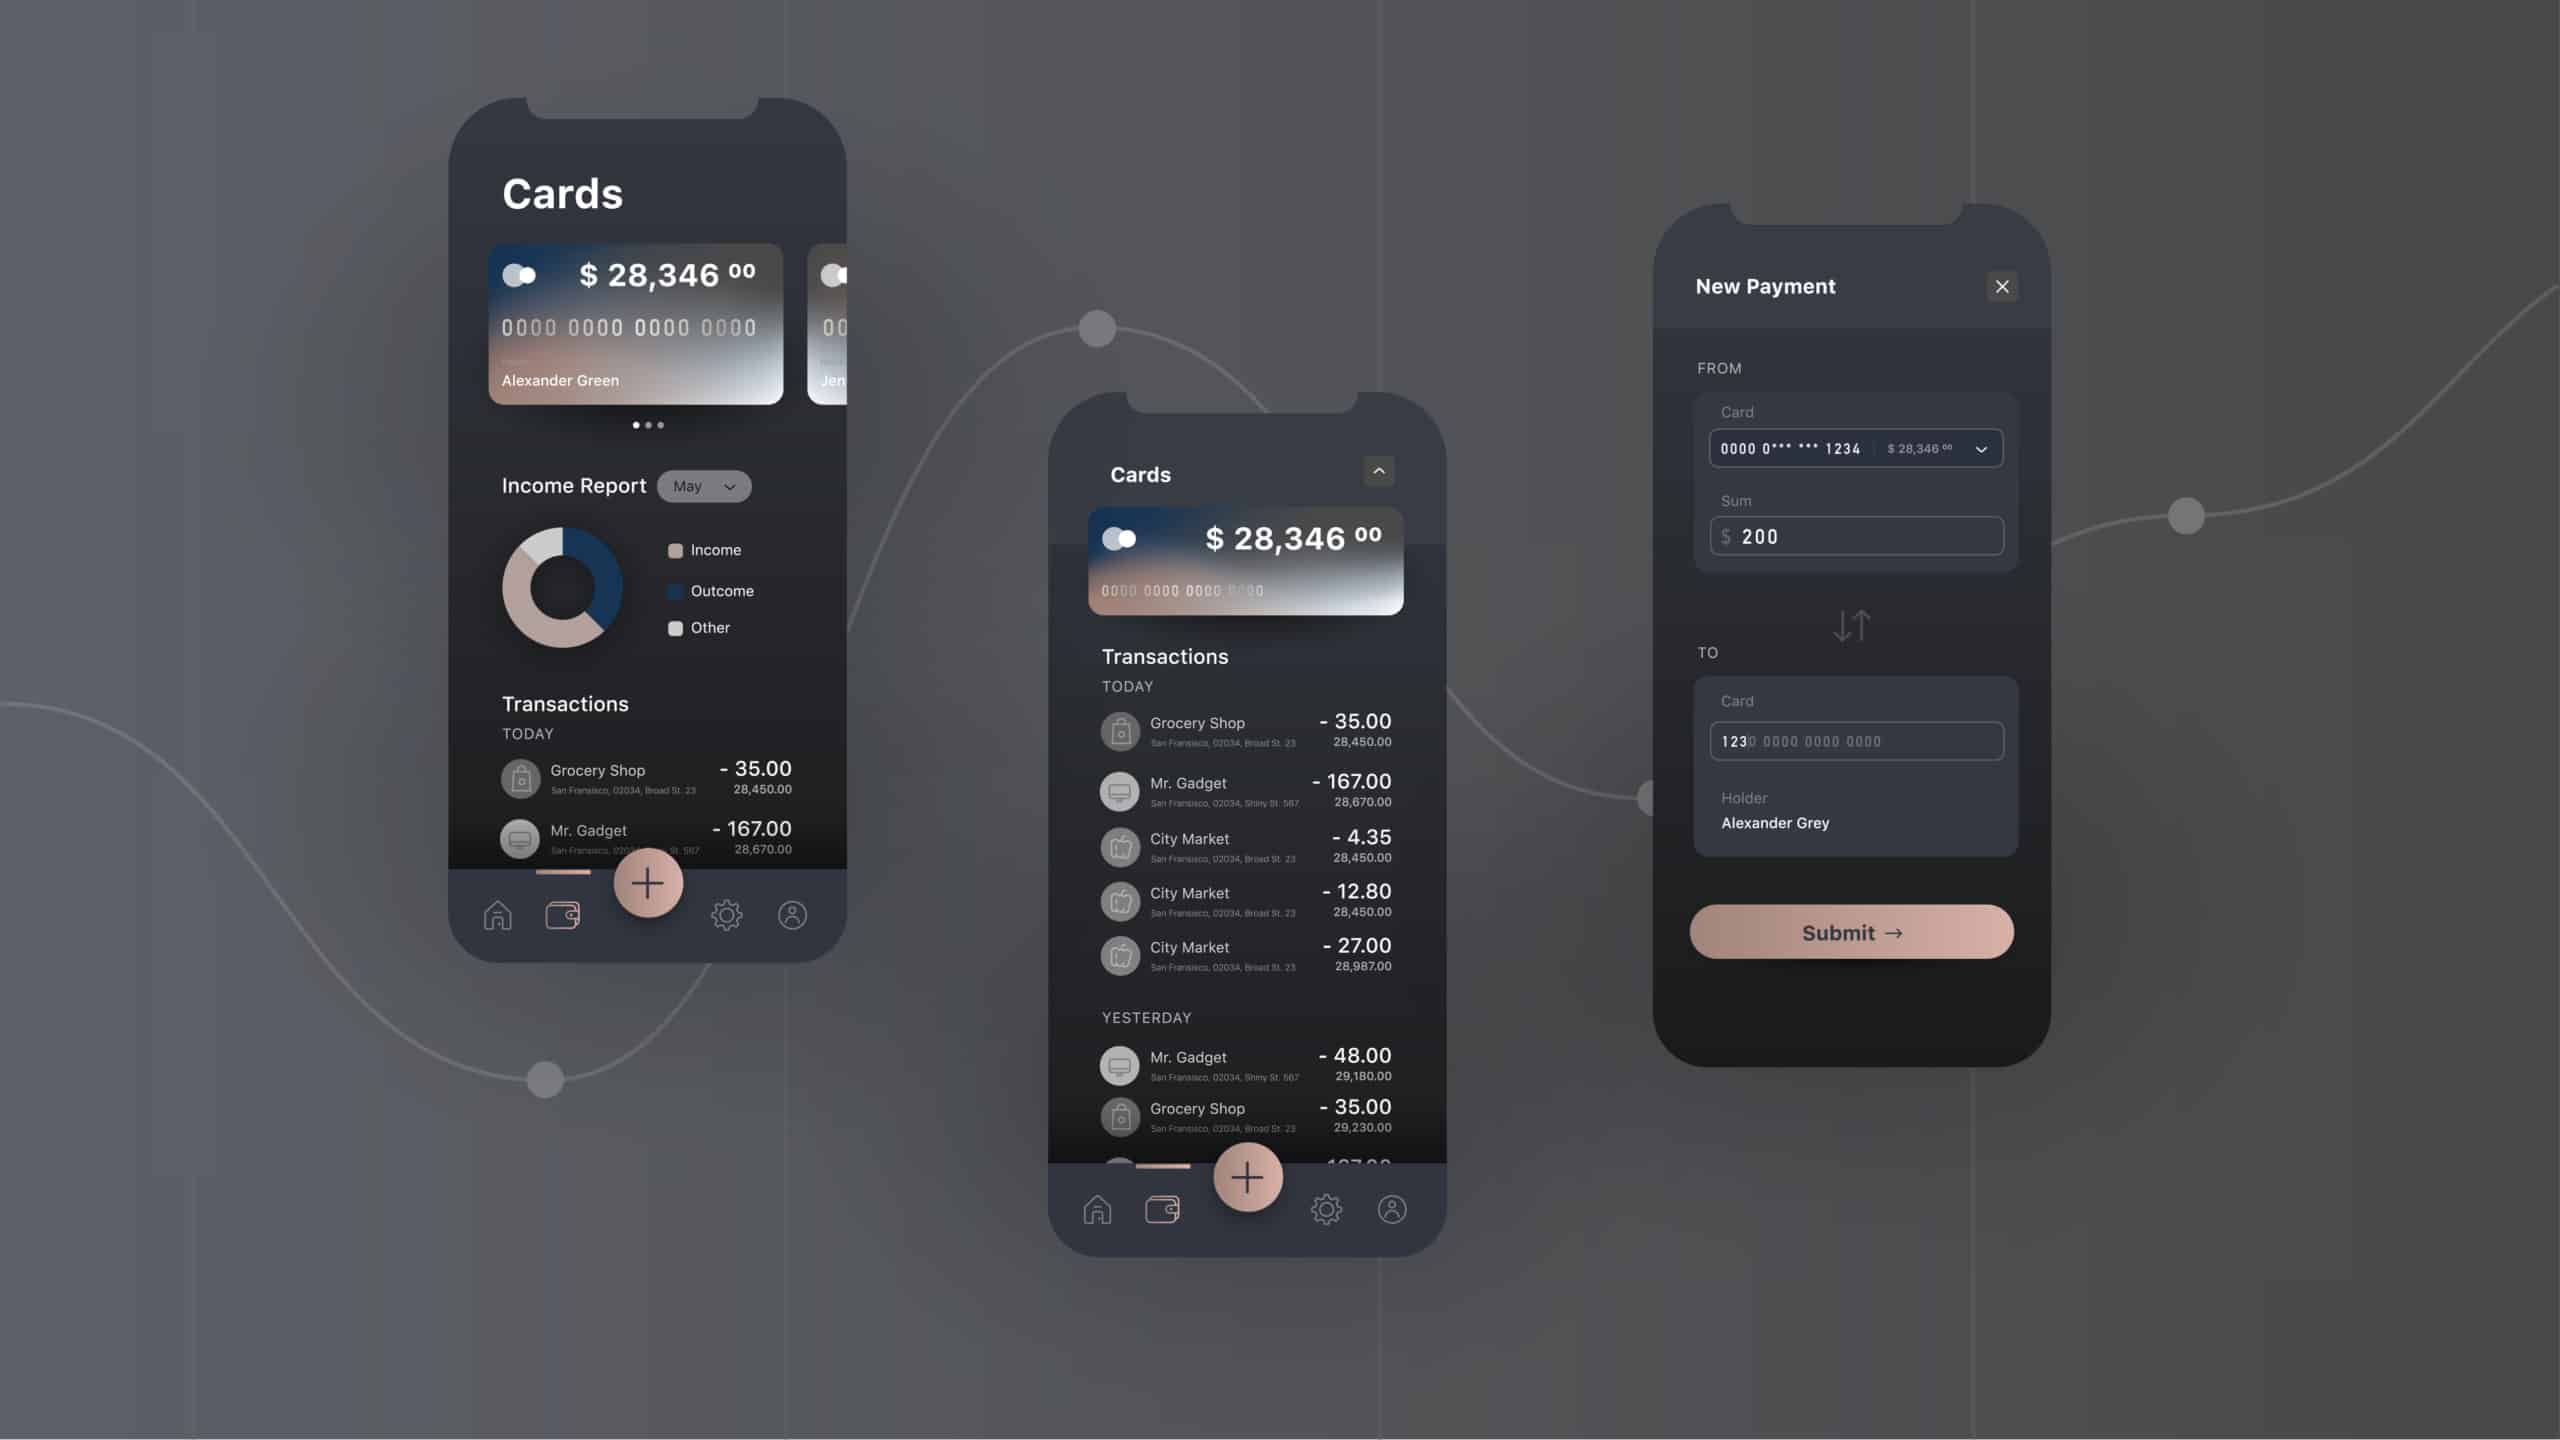The height and width of the screenshot is (1440, 2560).
Task: Submit the new payment
Action: pyautogui.click(x=1851, y=930)
